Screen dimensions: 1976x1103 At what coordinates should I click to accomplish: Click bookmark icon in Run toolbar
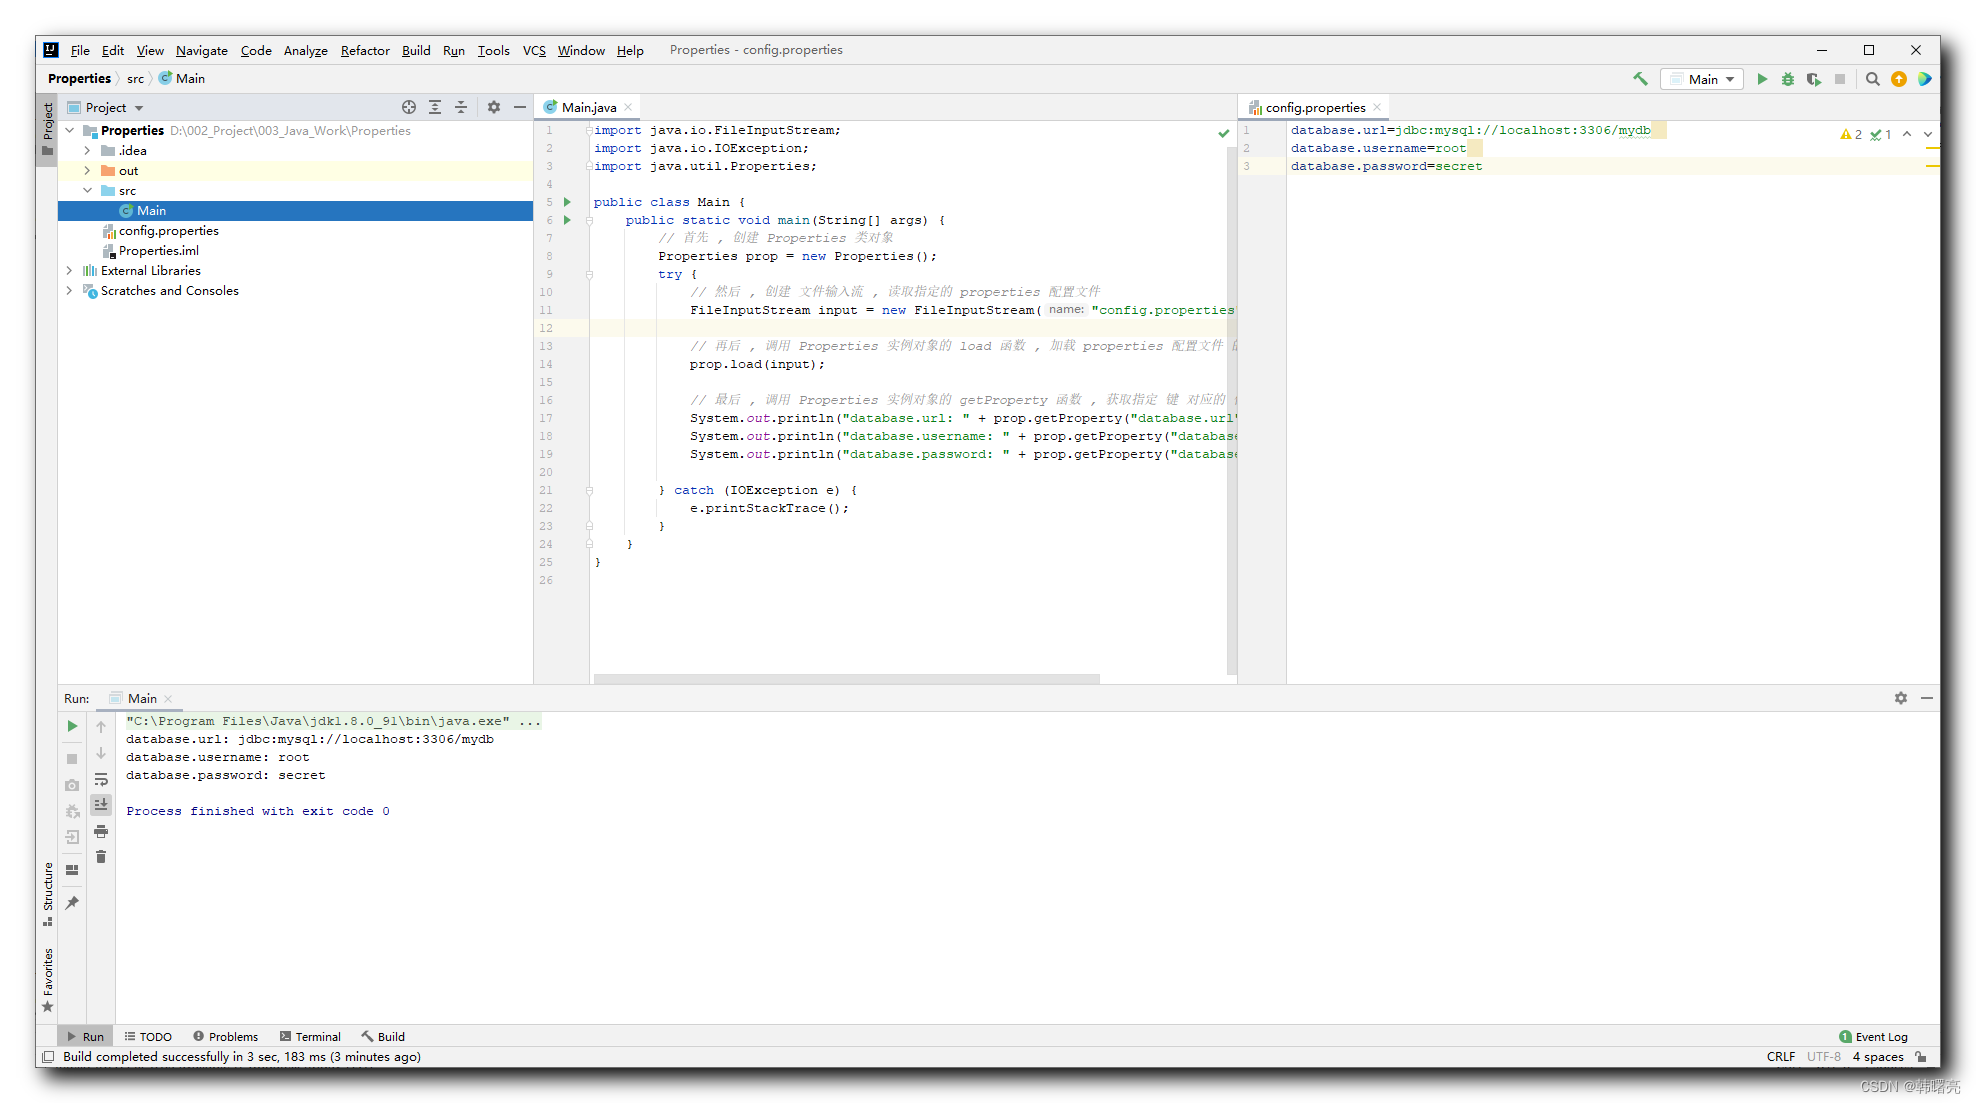73,902
